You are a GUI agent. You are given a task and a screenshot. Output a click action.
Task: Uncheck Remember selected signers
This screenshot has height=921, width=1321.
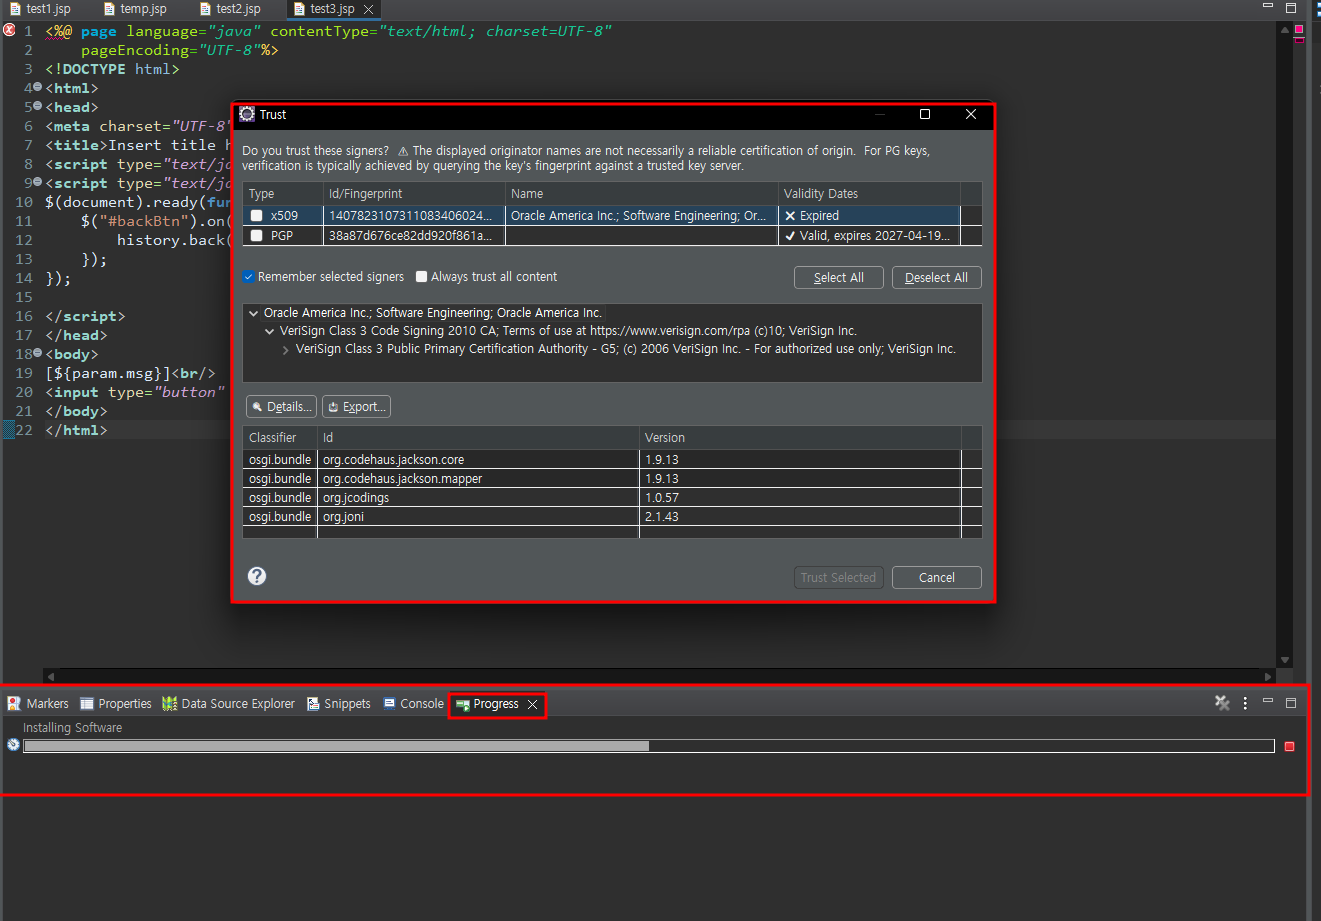(249, 277)
